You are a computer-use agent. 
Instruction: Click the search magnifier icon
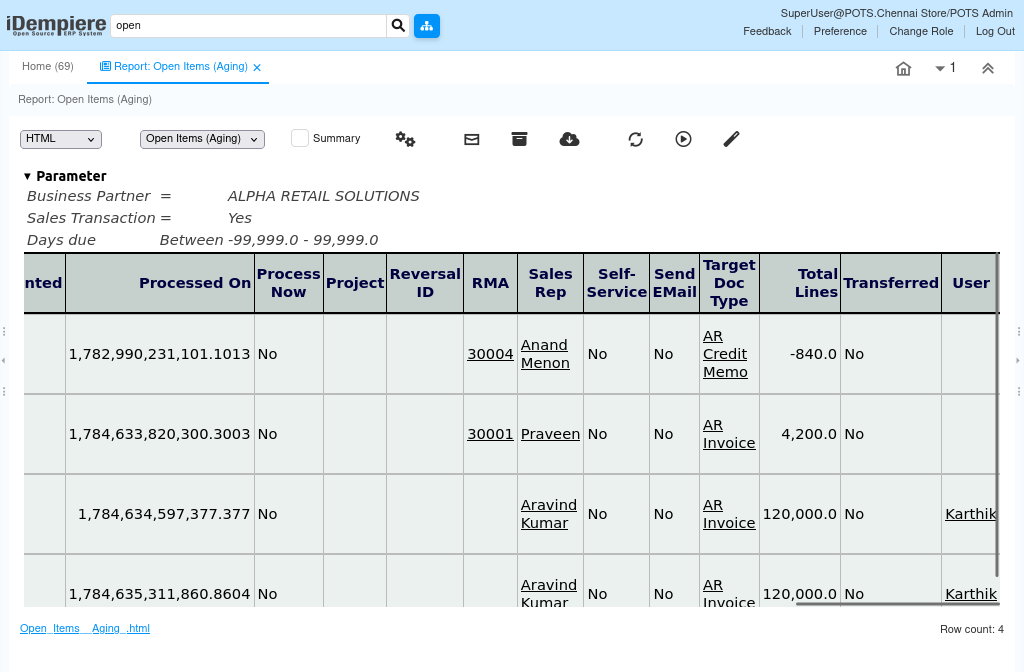pos(398,25)
